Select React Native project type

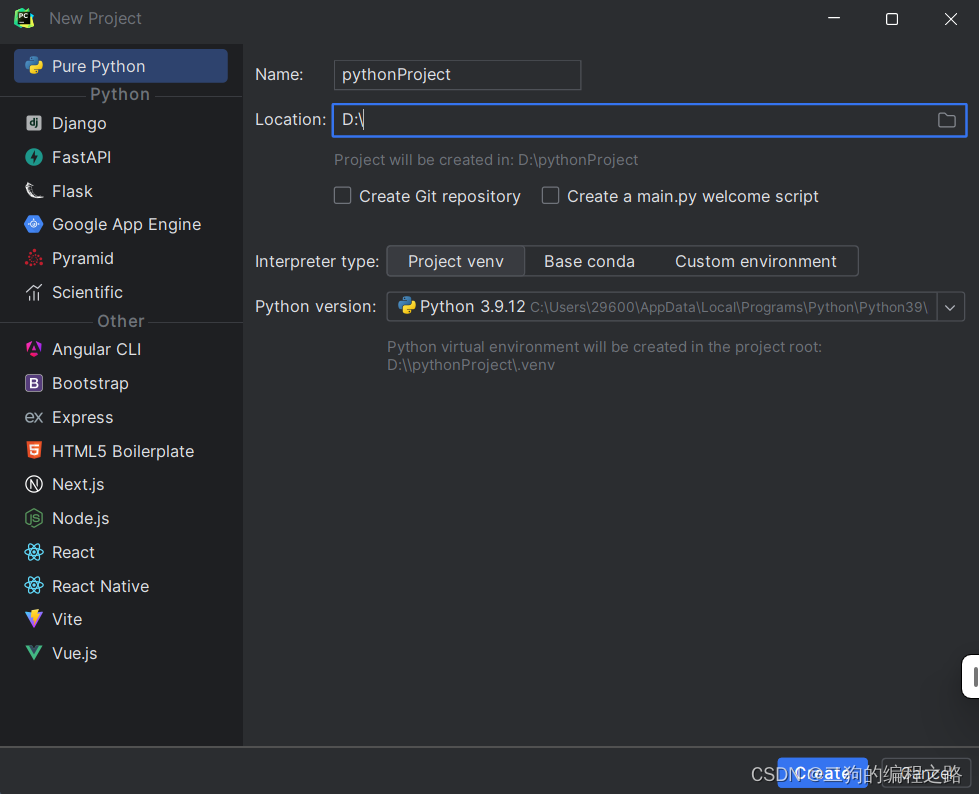click(x=121, y=586)
